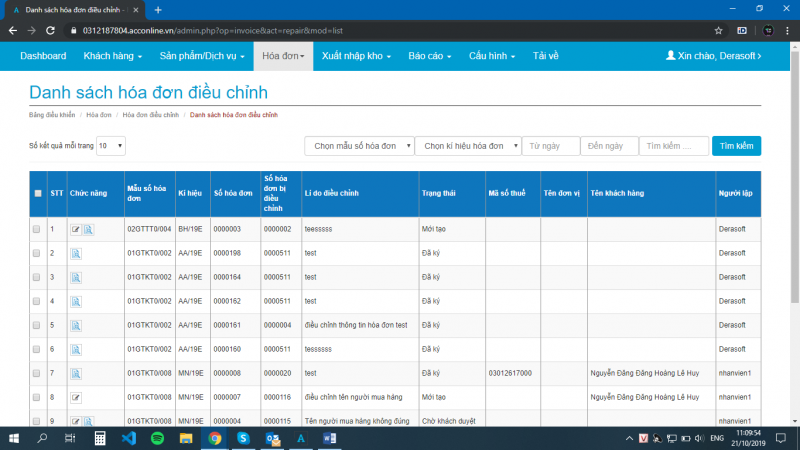
Task: Open Windows Start menu
Action: 14,438
